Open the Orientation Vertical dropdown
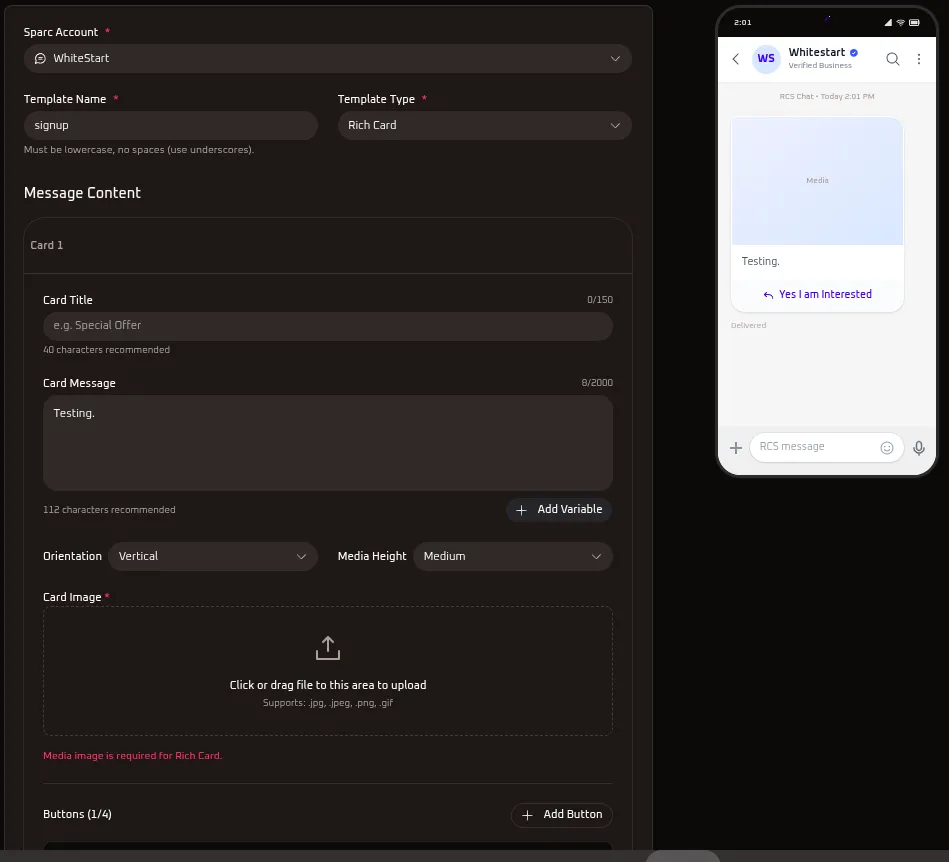The height and width of the screenshot is (862, 949). click(x=213, y=556)
